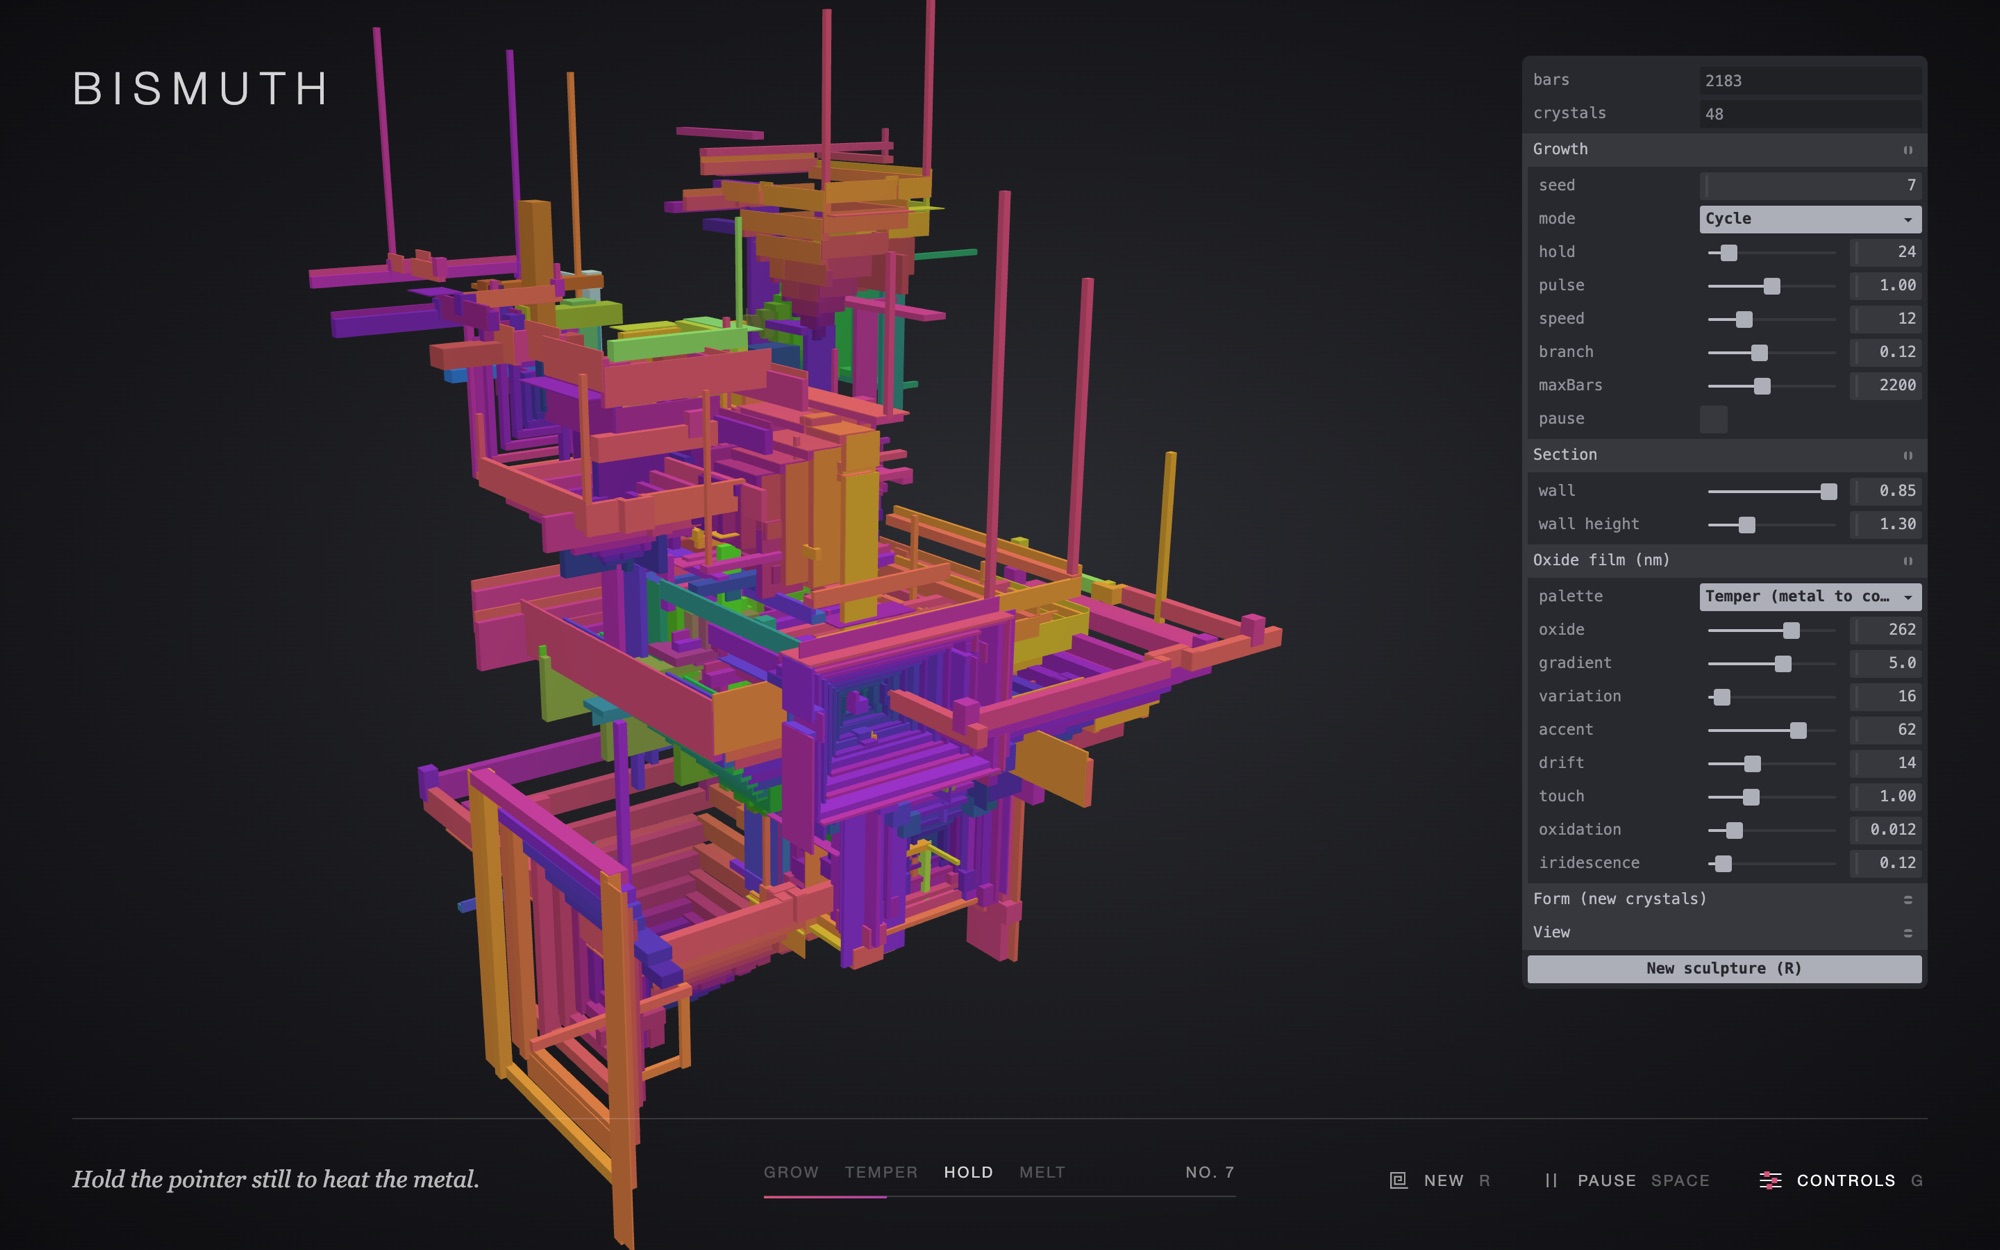
Task: Click the maxBars slider track
Action: click(x=1771, y=386)
